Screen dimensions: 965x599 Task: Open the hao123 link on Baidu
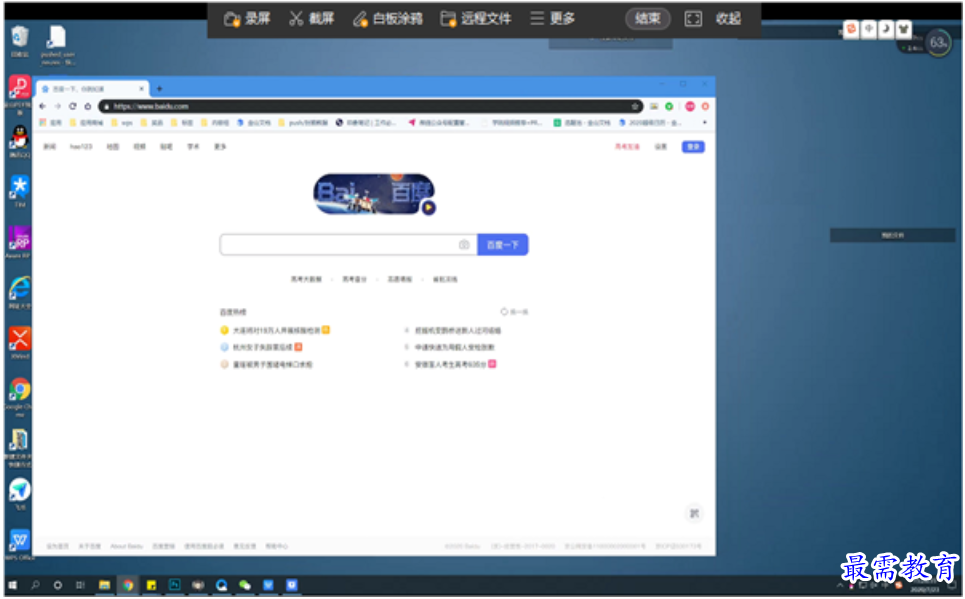(x=81, y=147)
